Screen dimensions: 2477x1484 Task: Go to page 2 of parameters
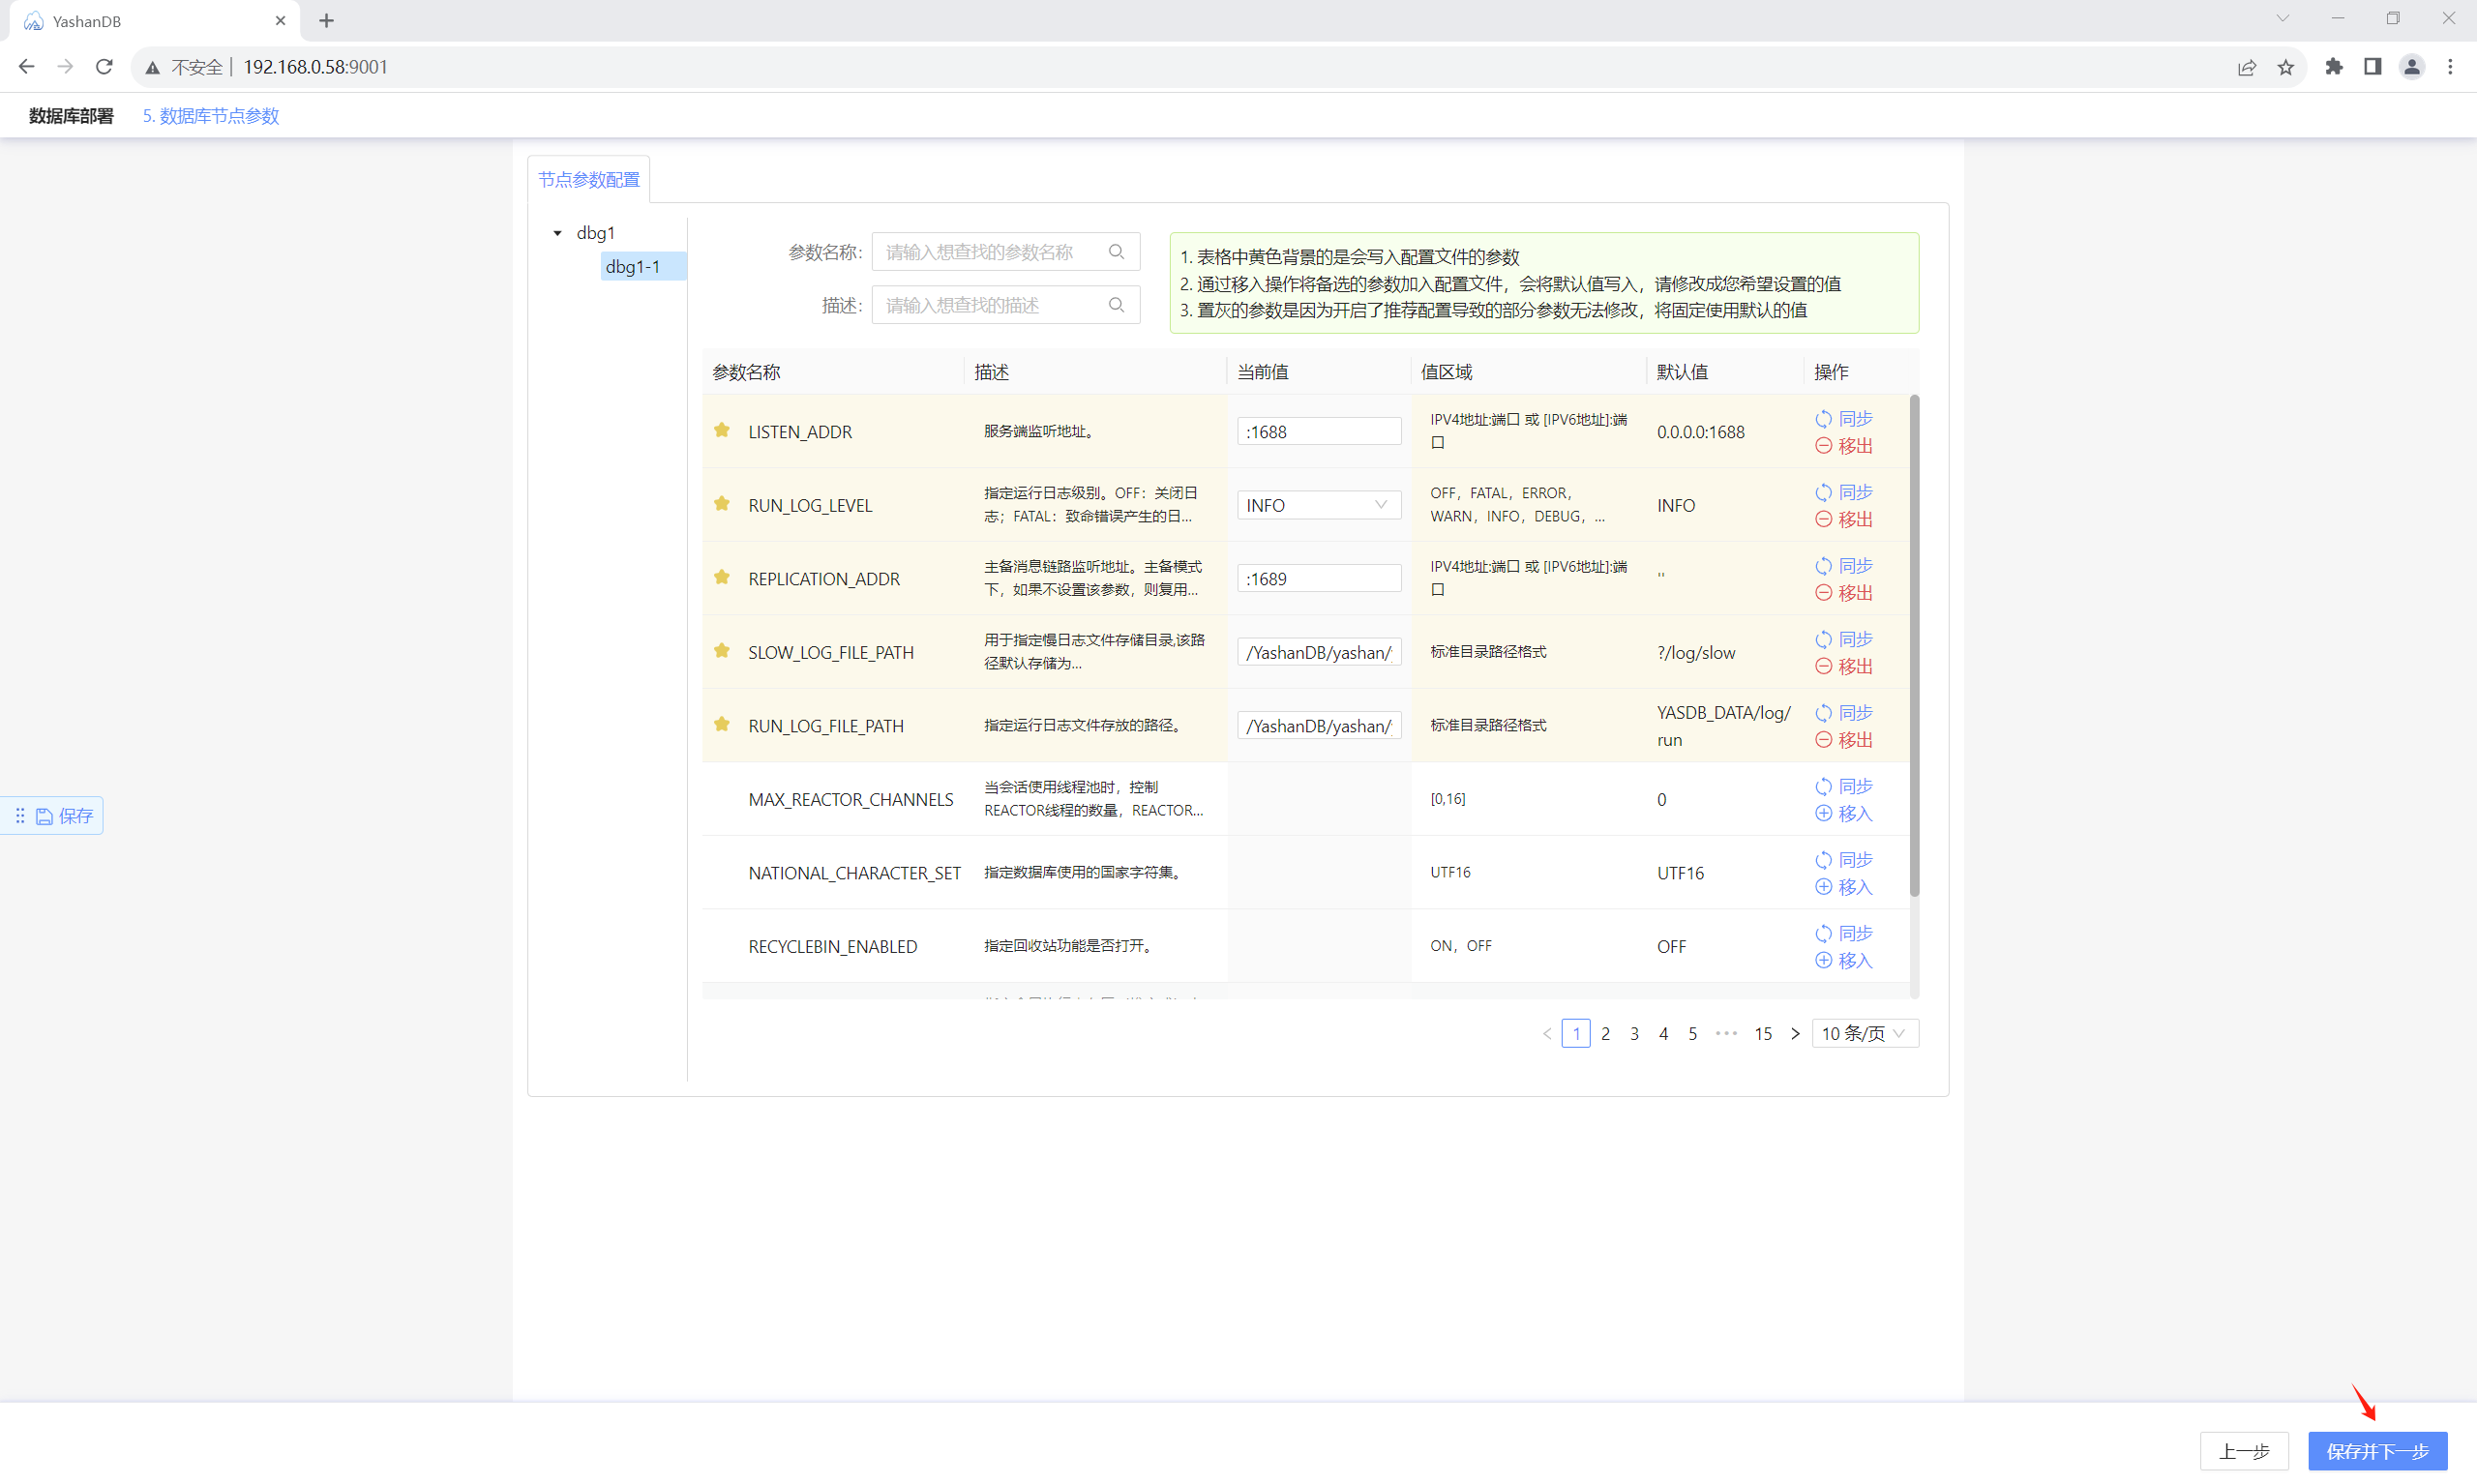(x=1605, y=1033)
